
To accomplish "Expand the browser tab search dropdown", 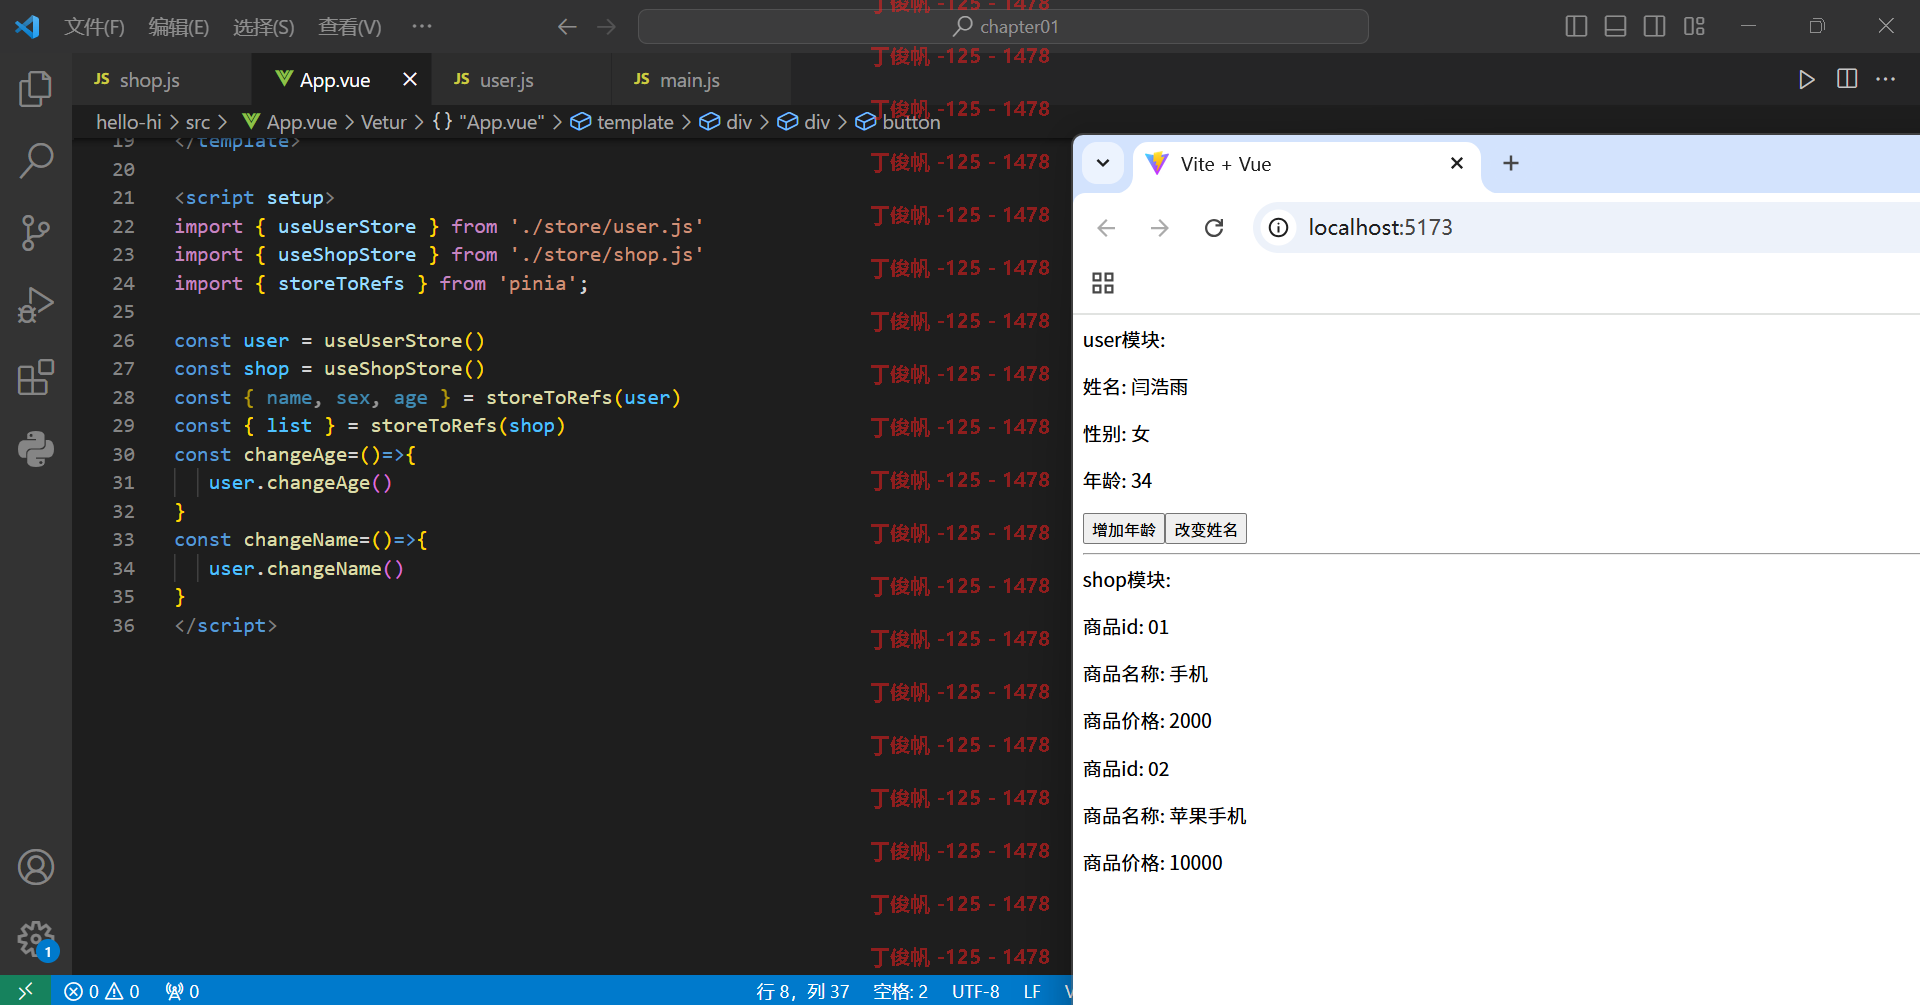I will pos(1103,163).
